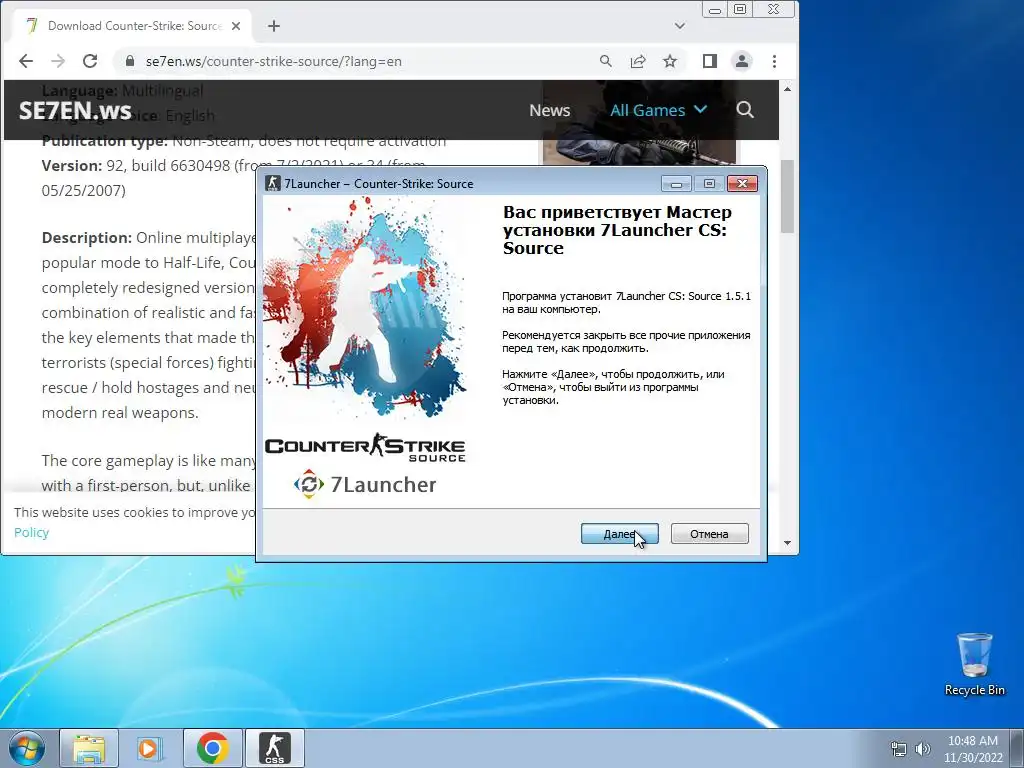Click the Chrome taskbar icon
Screen dimensions: 1024x768
[213, 748]
